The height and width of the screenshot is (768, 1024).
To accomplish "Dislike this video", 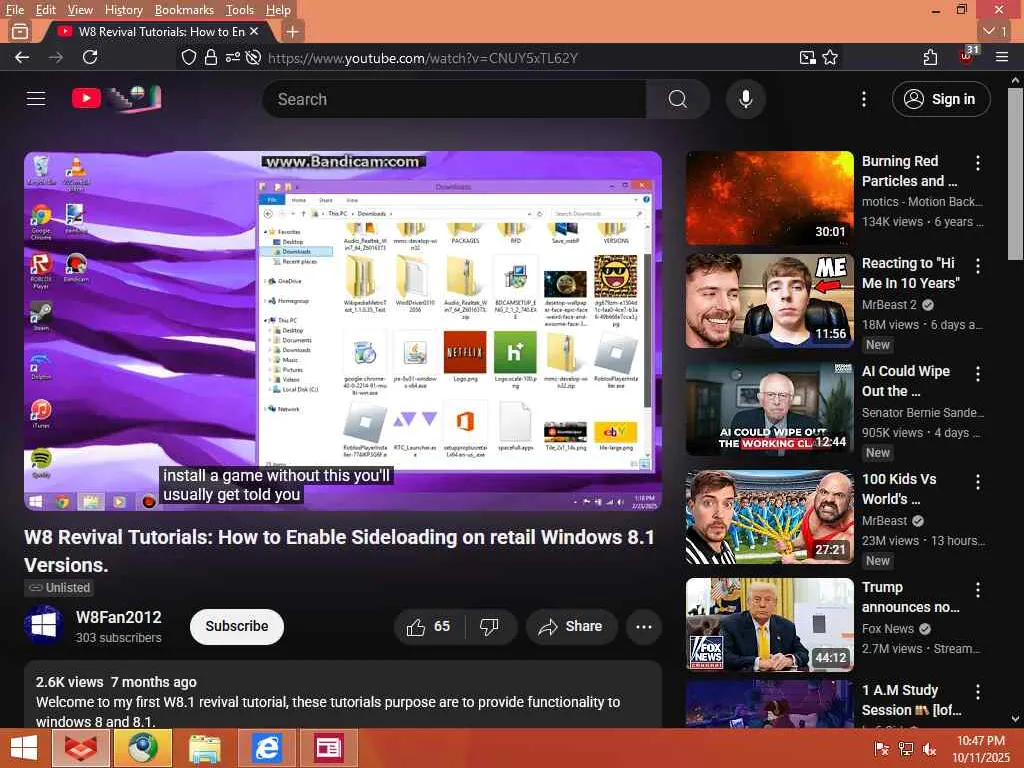I will (x=489, y=626).
